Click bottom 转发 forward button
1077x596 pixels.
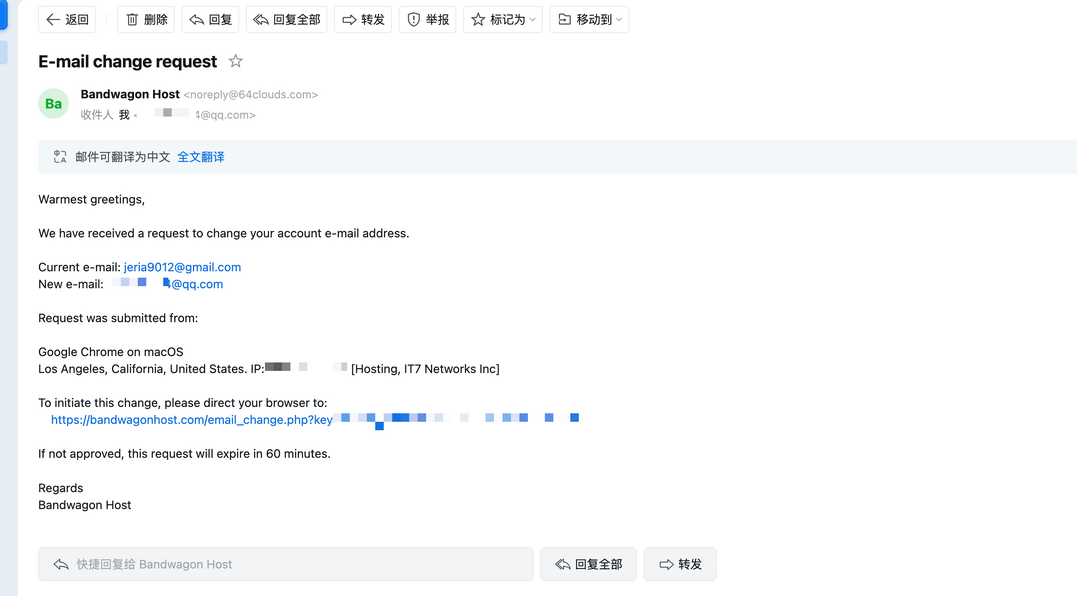[x=680, y=564]
